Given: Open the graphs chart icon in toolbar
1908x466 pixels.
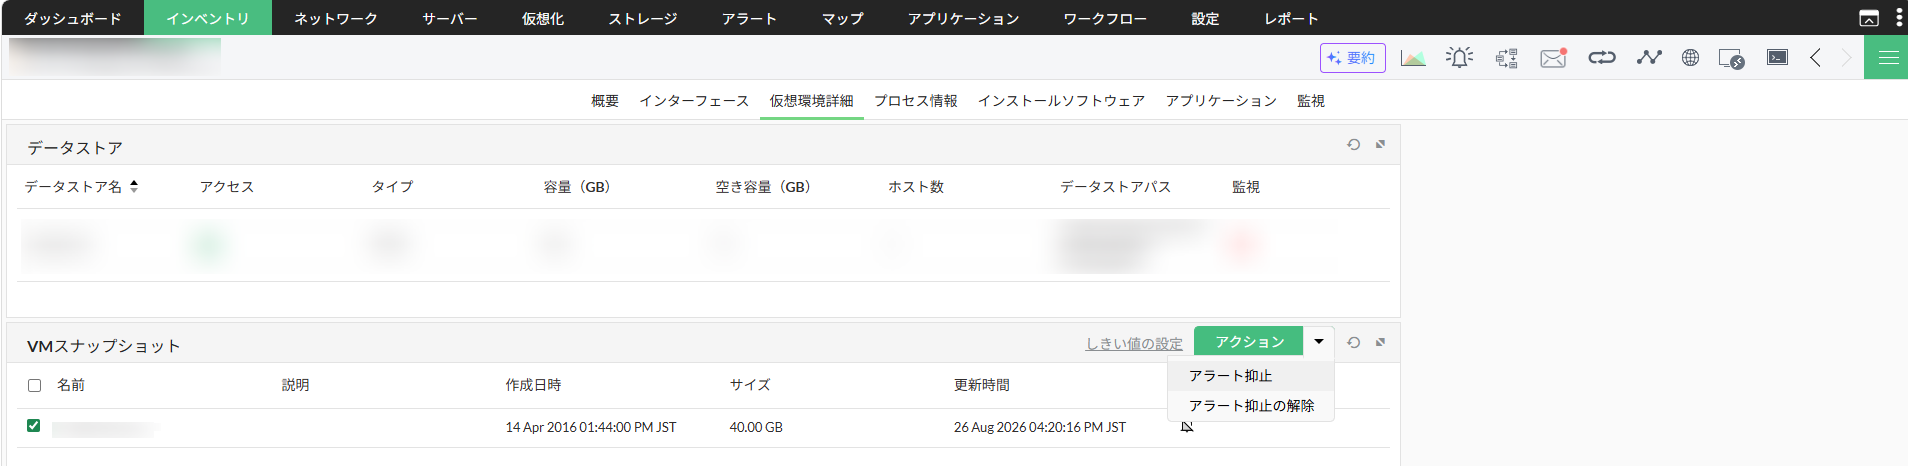Looking at the screenshot, I should click(x=1413, y=58).
